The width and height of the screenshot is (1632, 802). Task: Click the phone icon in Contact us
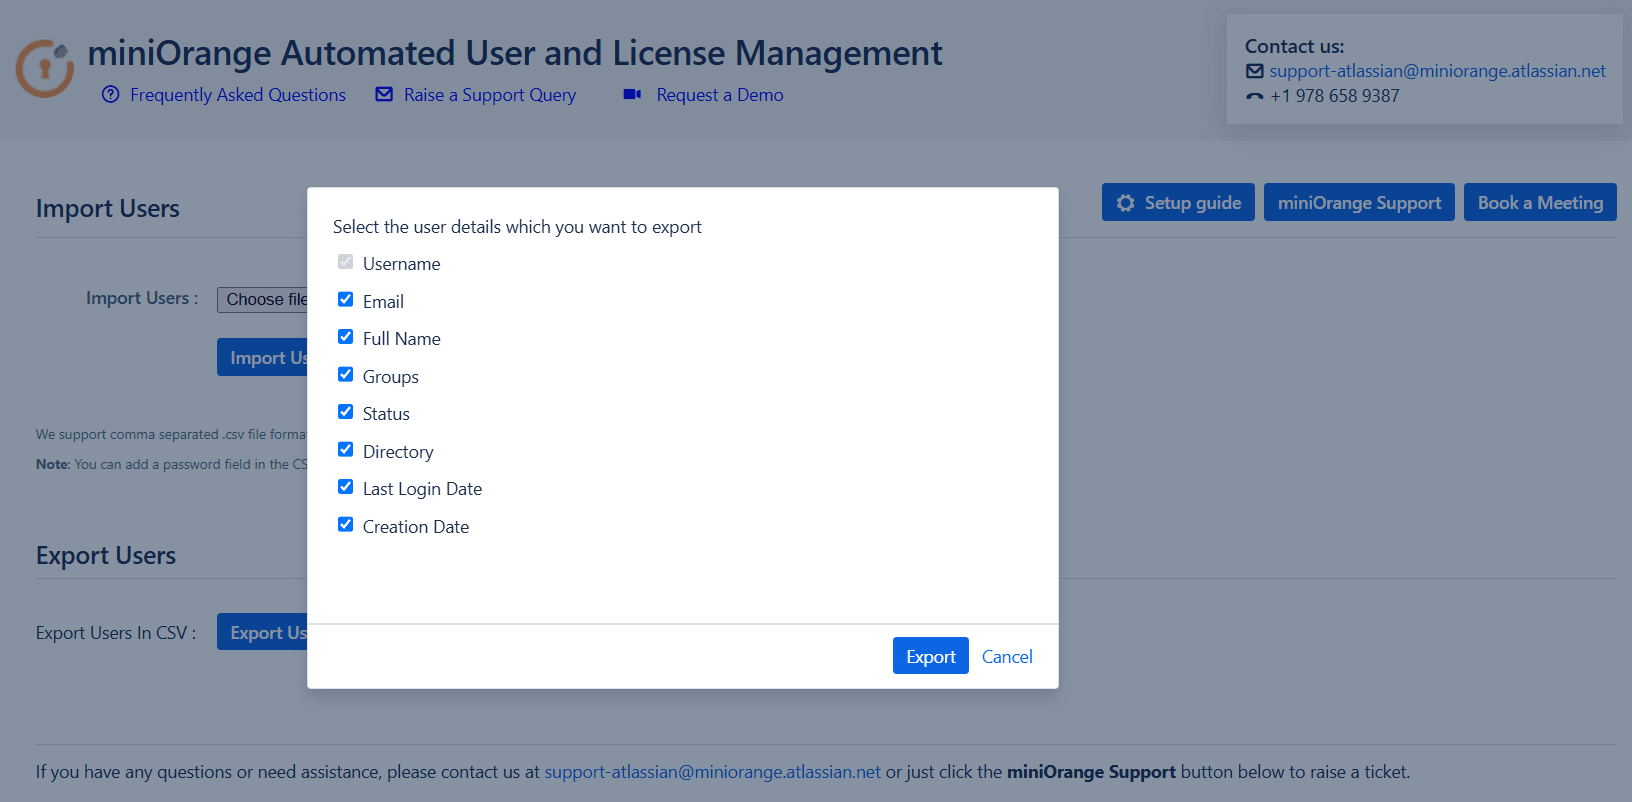pyautogui.click(x=1255, y=97)
